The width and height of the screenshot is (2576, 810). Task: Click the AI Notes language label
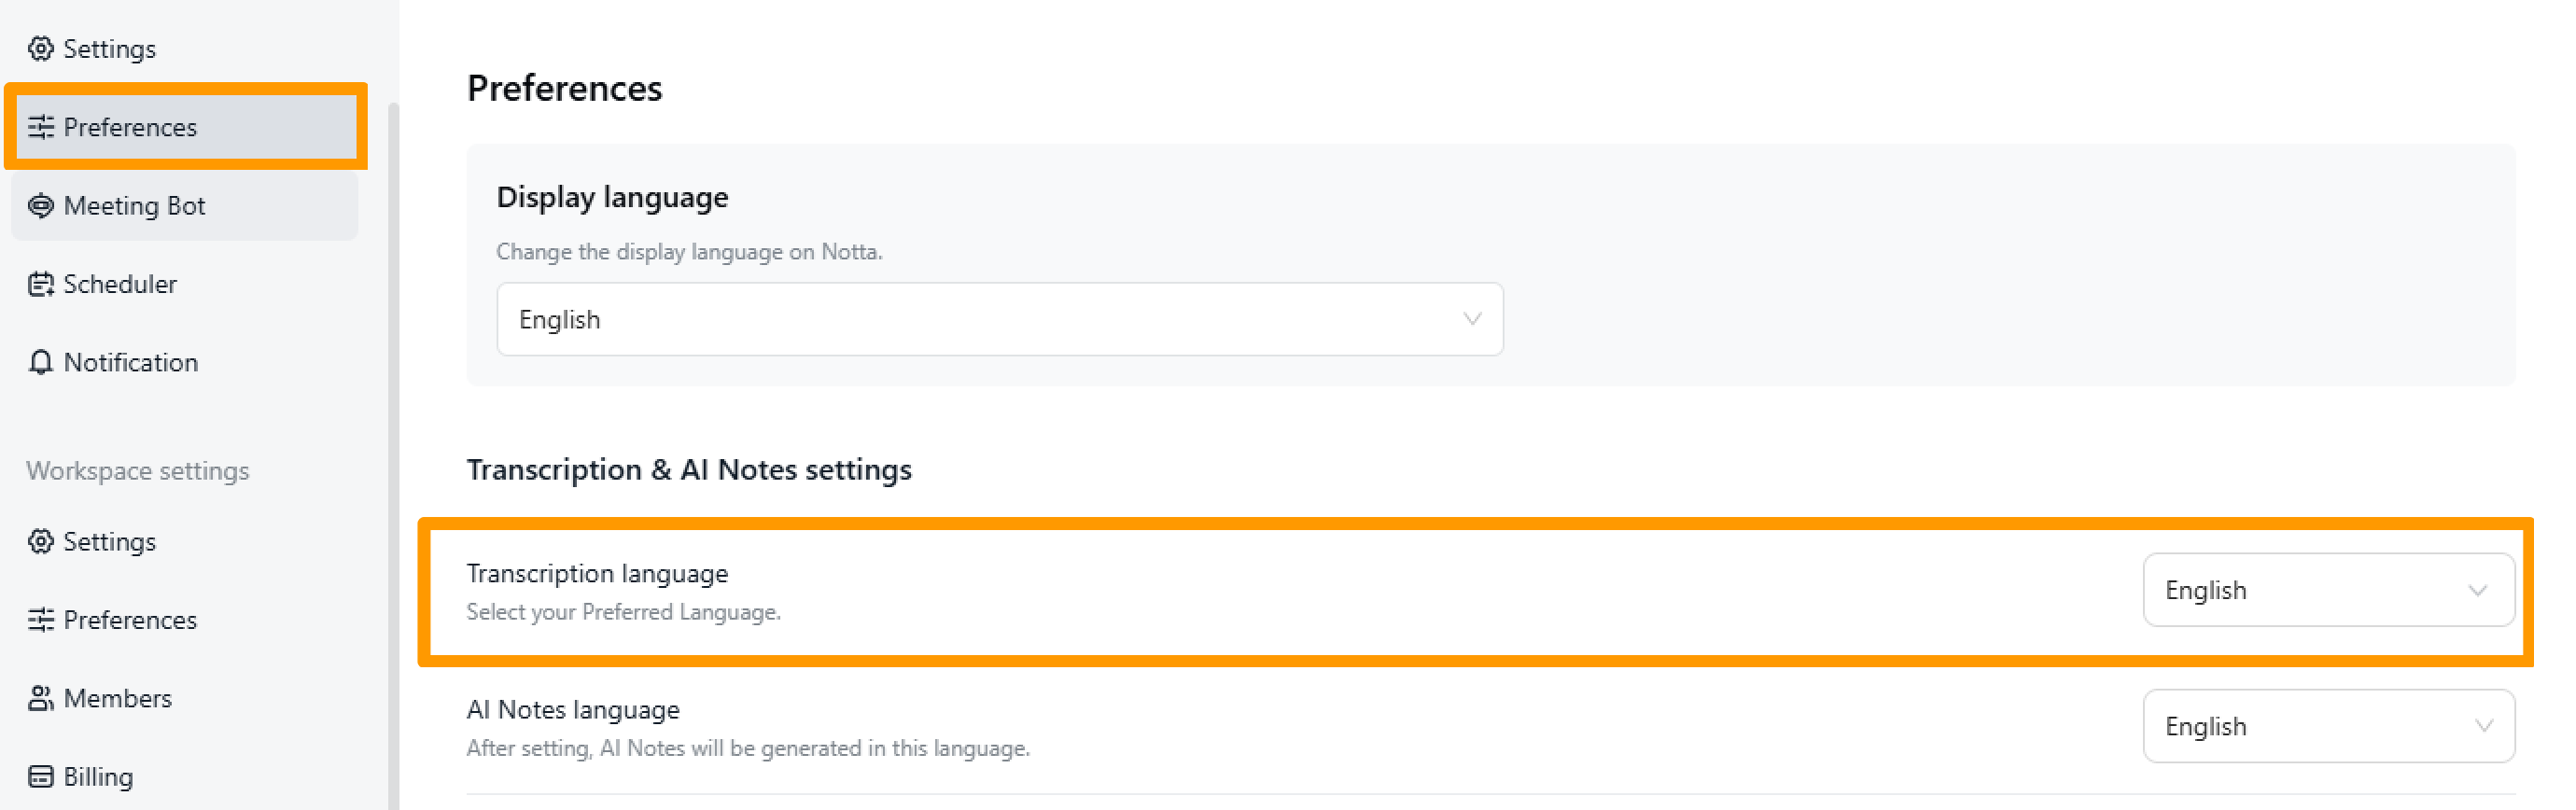573,709
